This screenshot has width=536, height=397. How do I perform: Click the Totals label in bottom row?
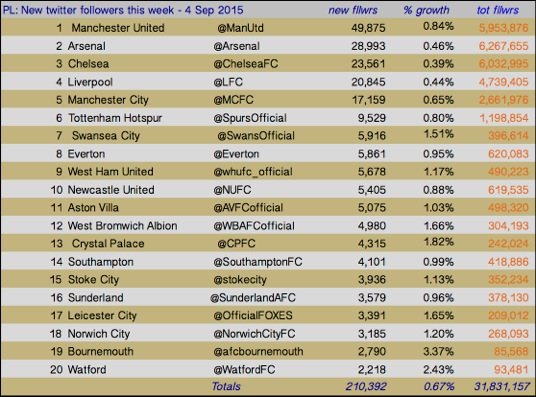tap(226, 386)
